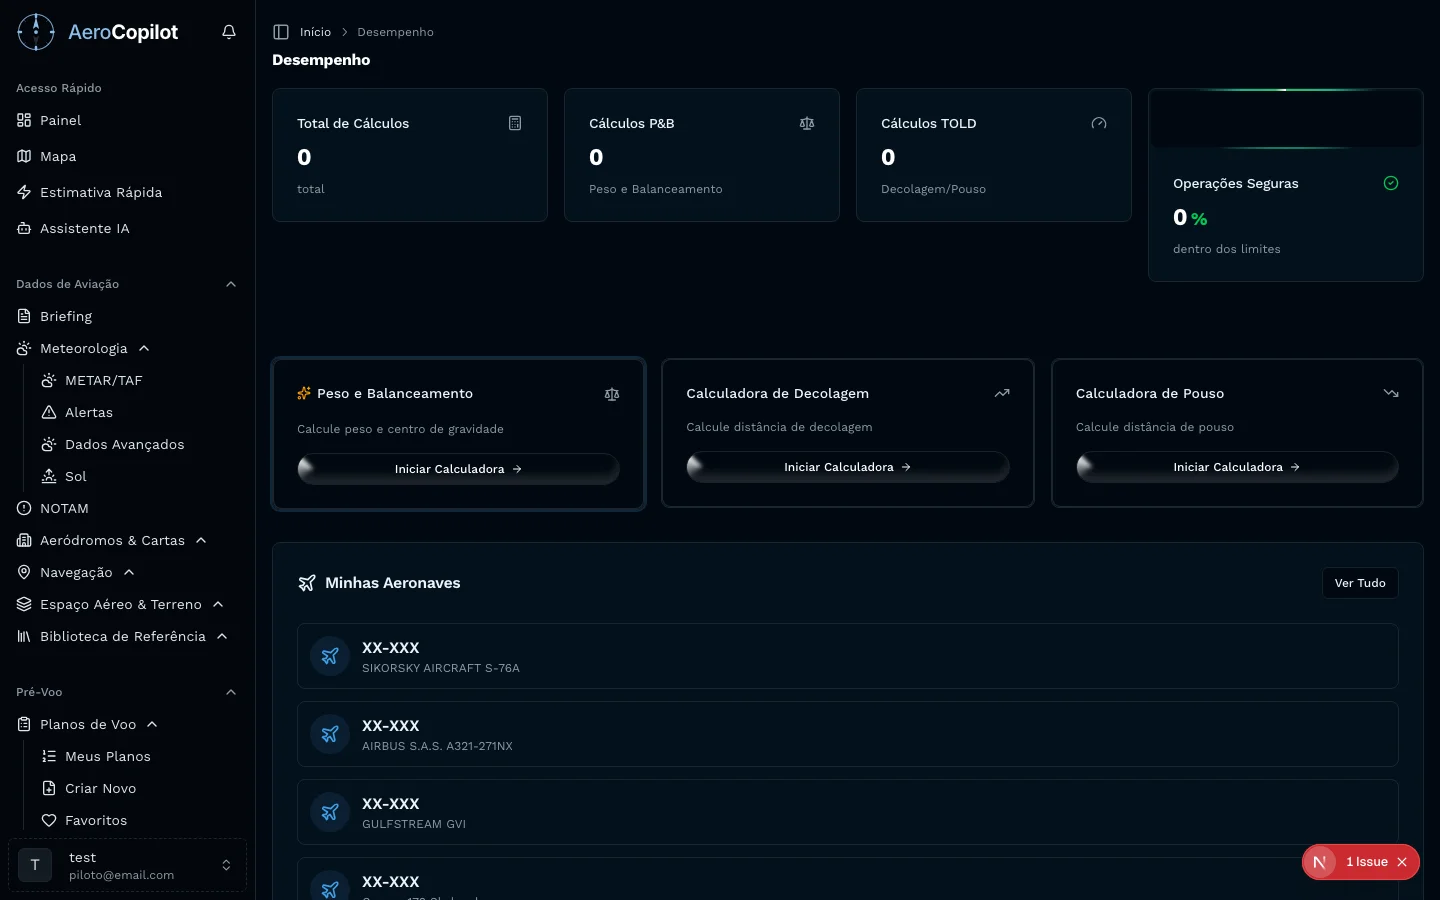Collapse the Meteorologia submenu
Image resolution: width=1440 pixels, height=900 pixels.
[x=144, y=348]
